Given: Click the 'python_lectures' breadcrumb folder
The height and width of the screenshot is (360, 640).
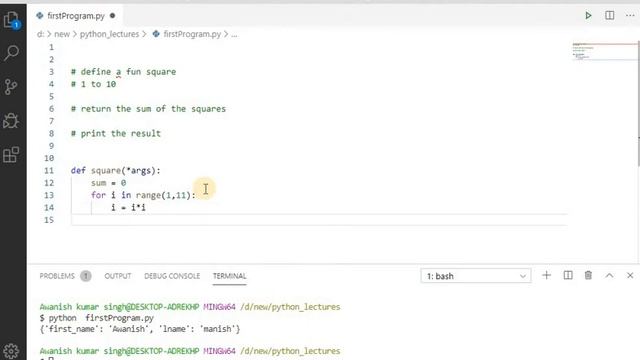Looking at the screenshot, I should tap(109, 34).
